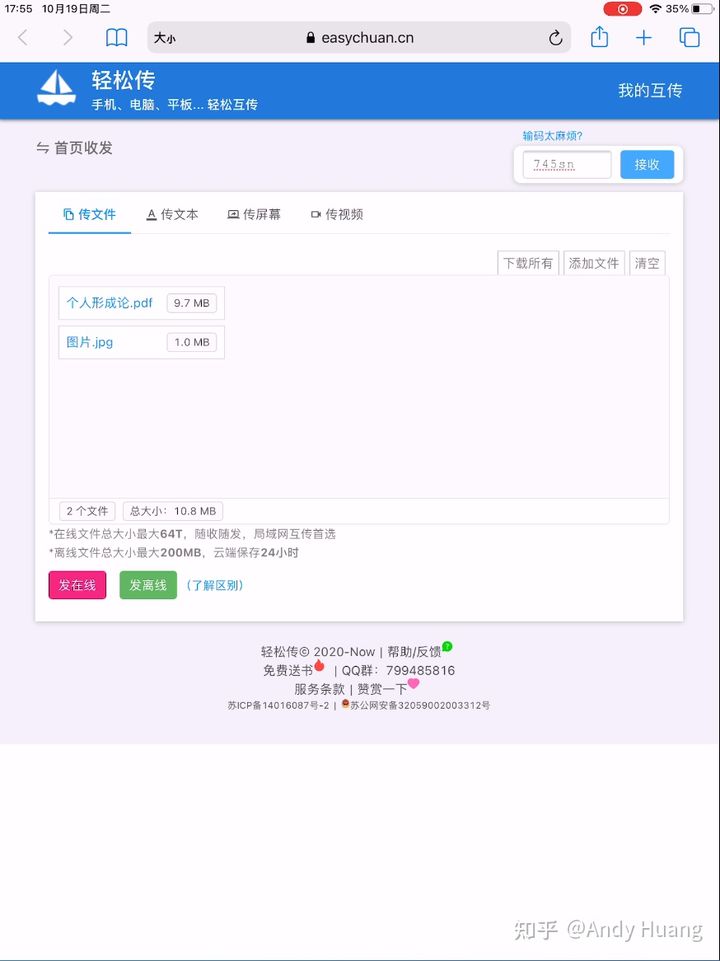Screen dimensions: 720x961
Task: Open the file 图片.jpg
Action: (89, 342)
